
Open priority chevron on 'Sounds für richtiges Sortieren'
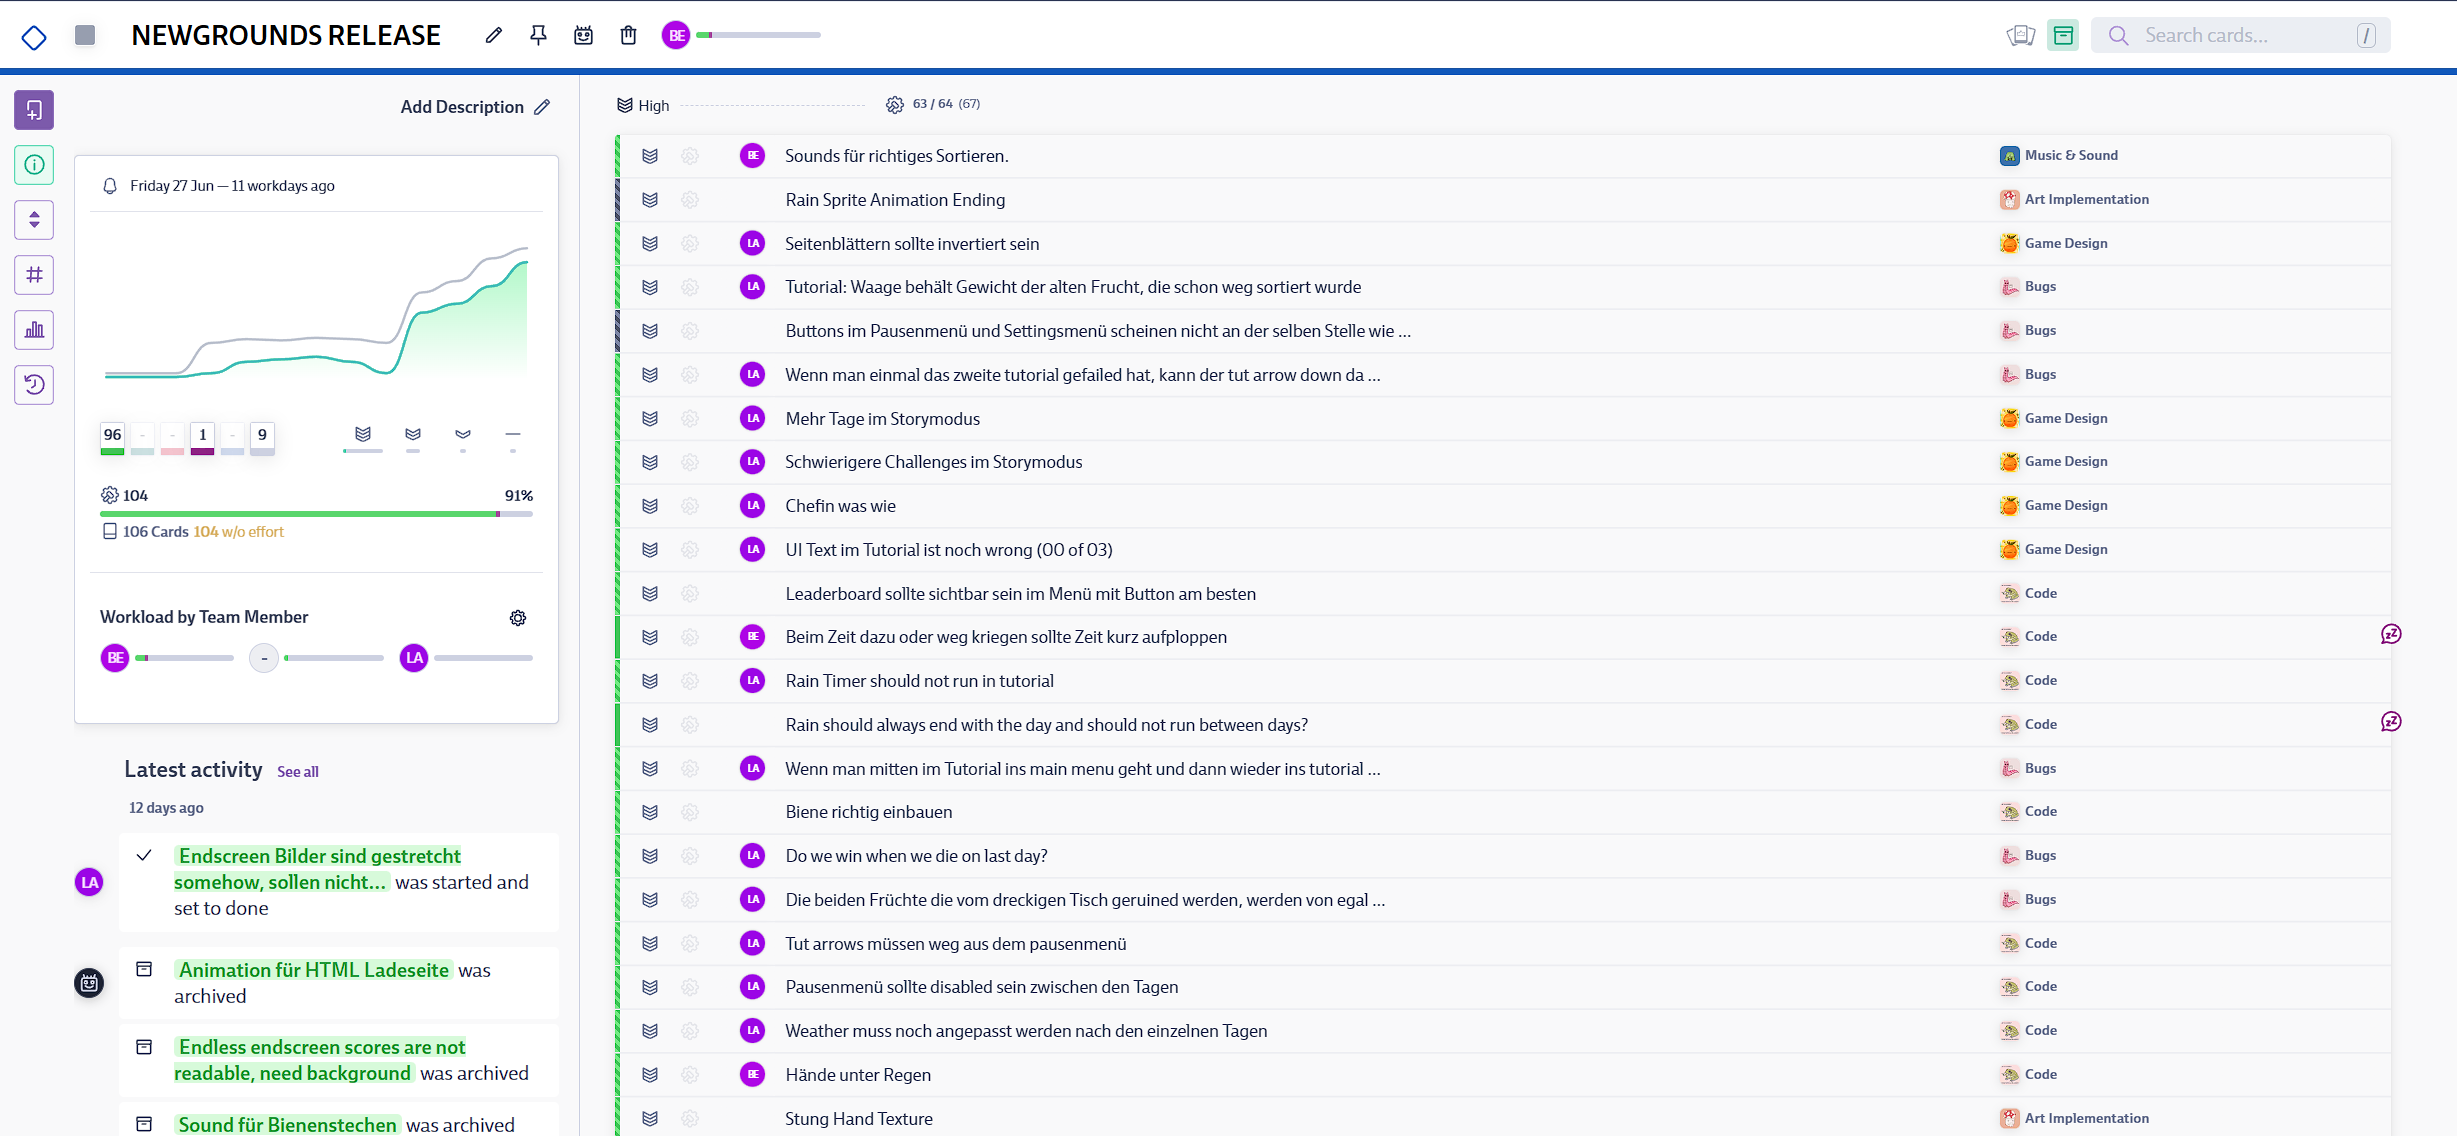click(x=650, y=156)
